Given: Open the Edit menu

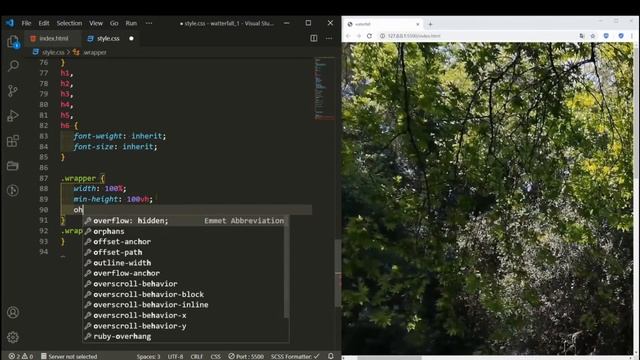Looking at the screenshot, I should (x=44, y=23).
